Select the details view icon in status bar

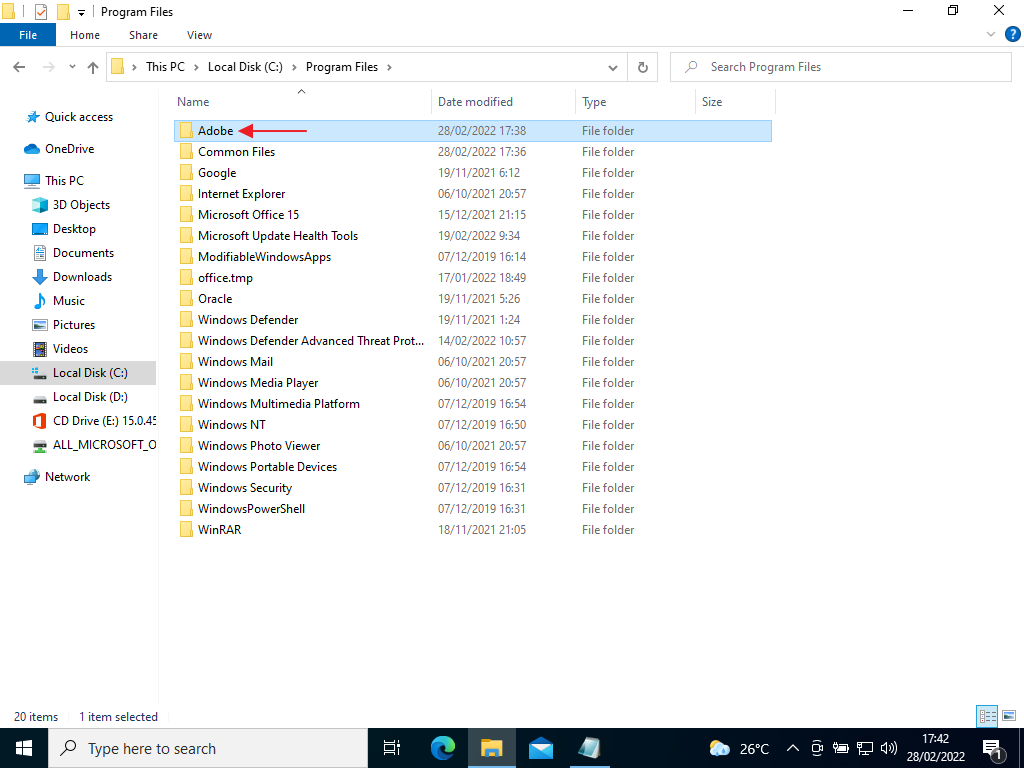point(987,716)
